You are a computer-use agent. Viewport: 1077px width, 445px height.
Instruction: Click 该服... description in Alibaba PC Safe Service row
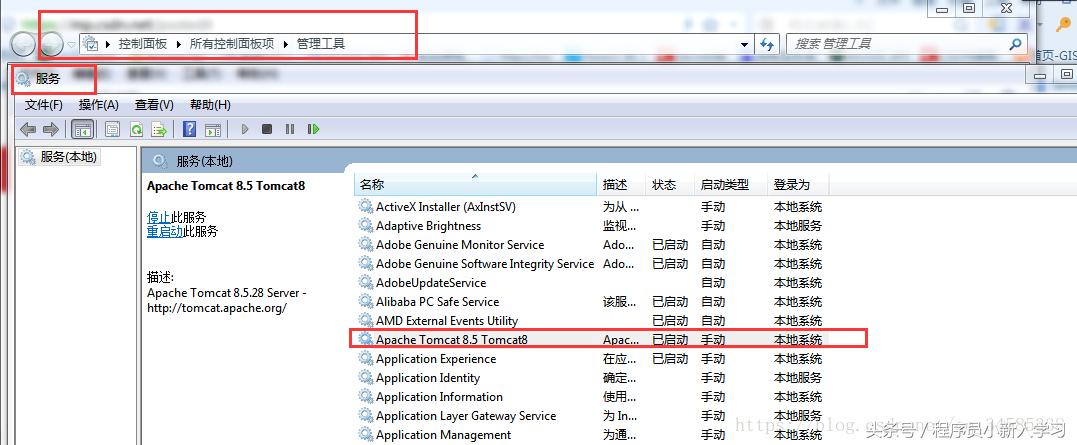click(621, 301)
